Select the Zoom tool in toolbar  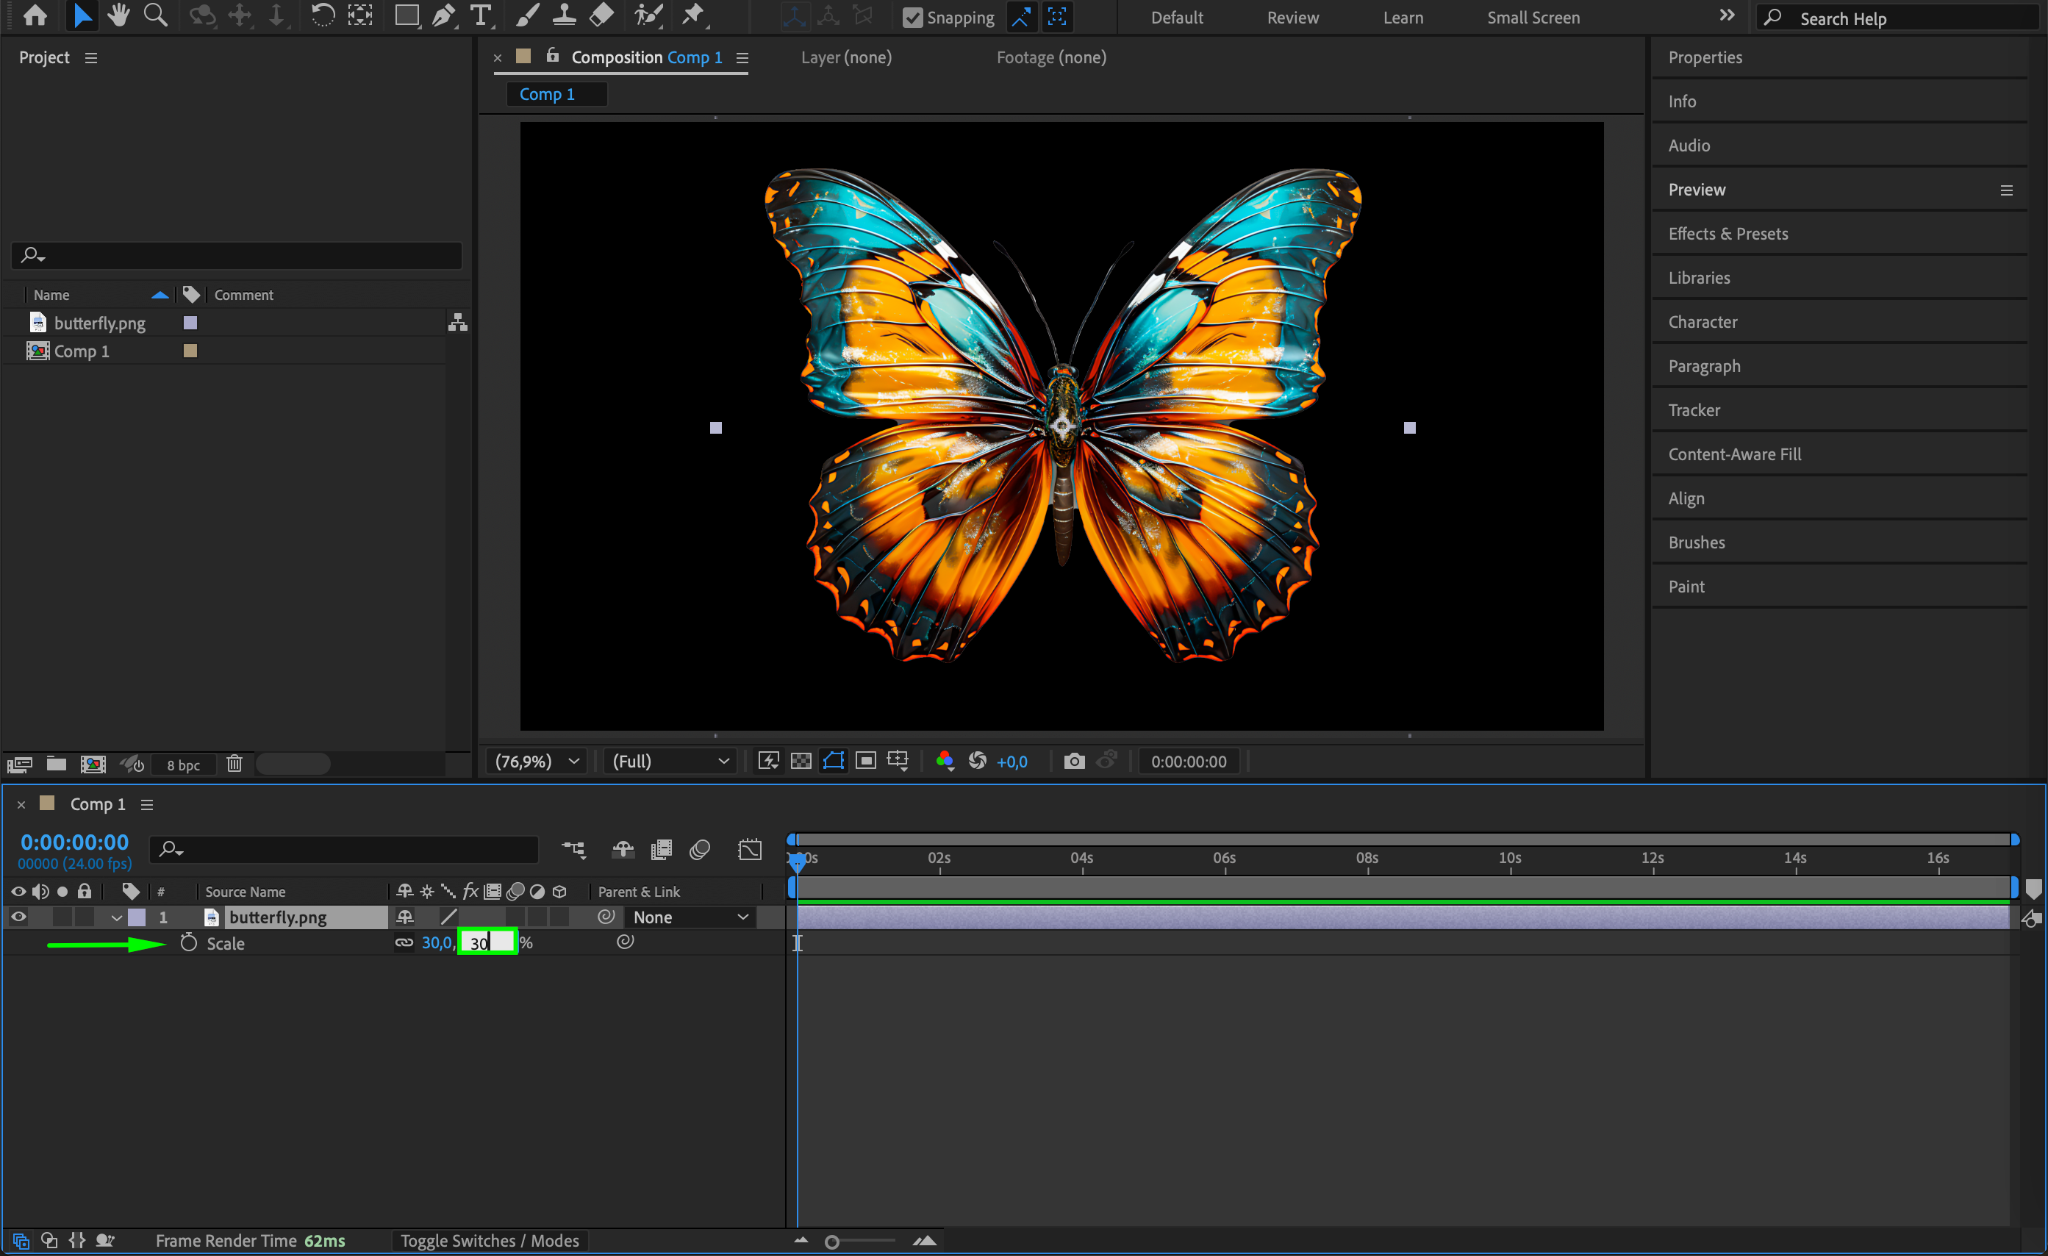pos(155,15)
